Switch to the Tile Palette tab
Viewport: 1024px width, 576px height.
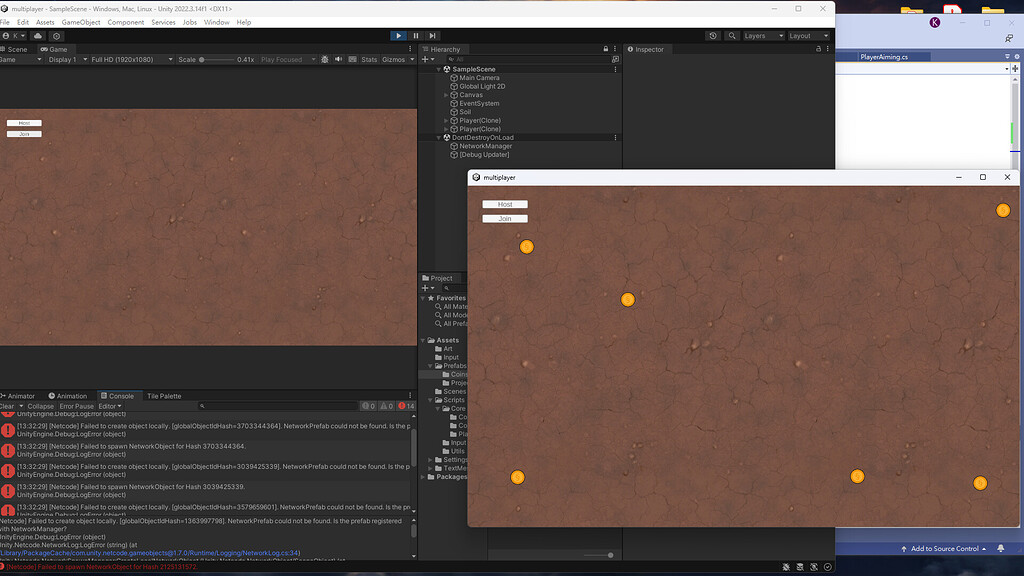coord(164,395)
